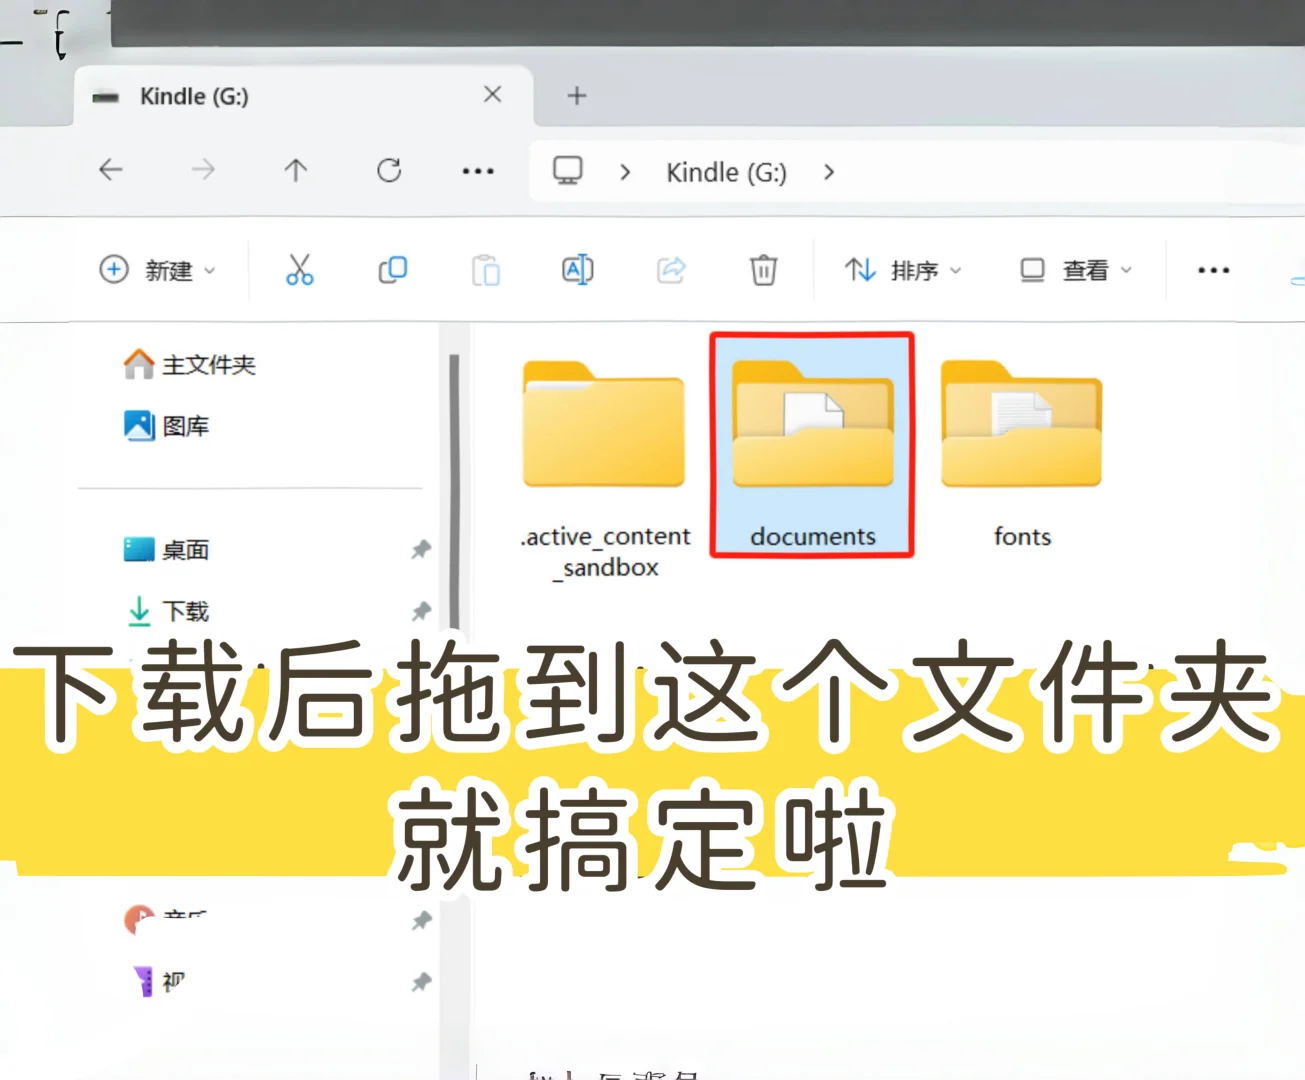Go back with the left arrow
The image size is (1305, 1080).
tap(110, 170)
